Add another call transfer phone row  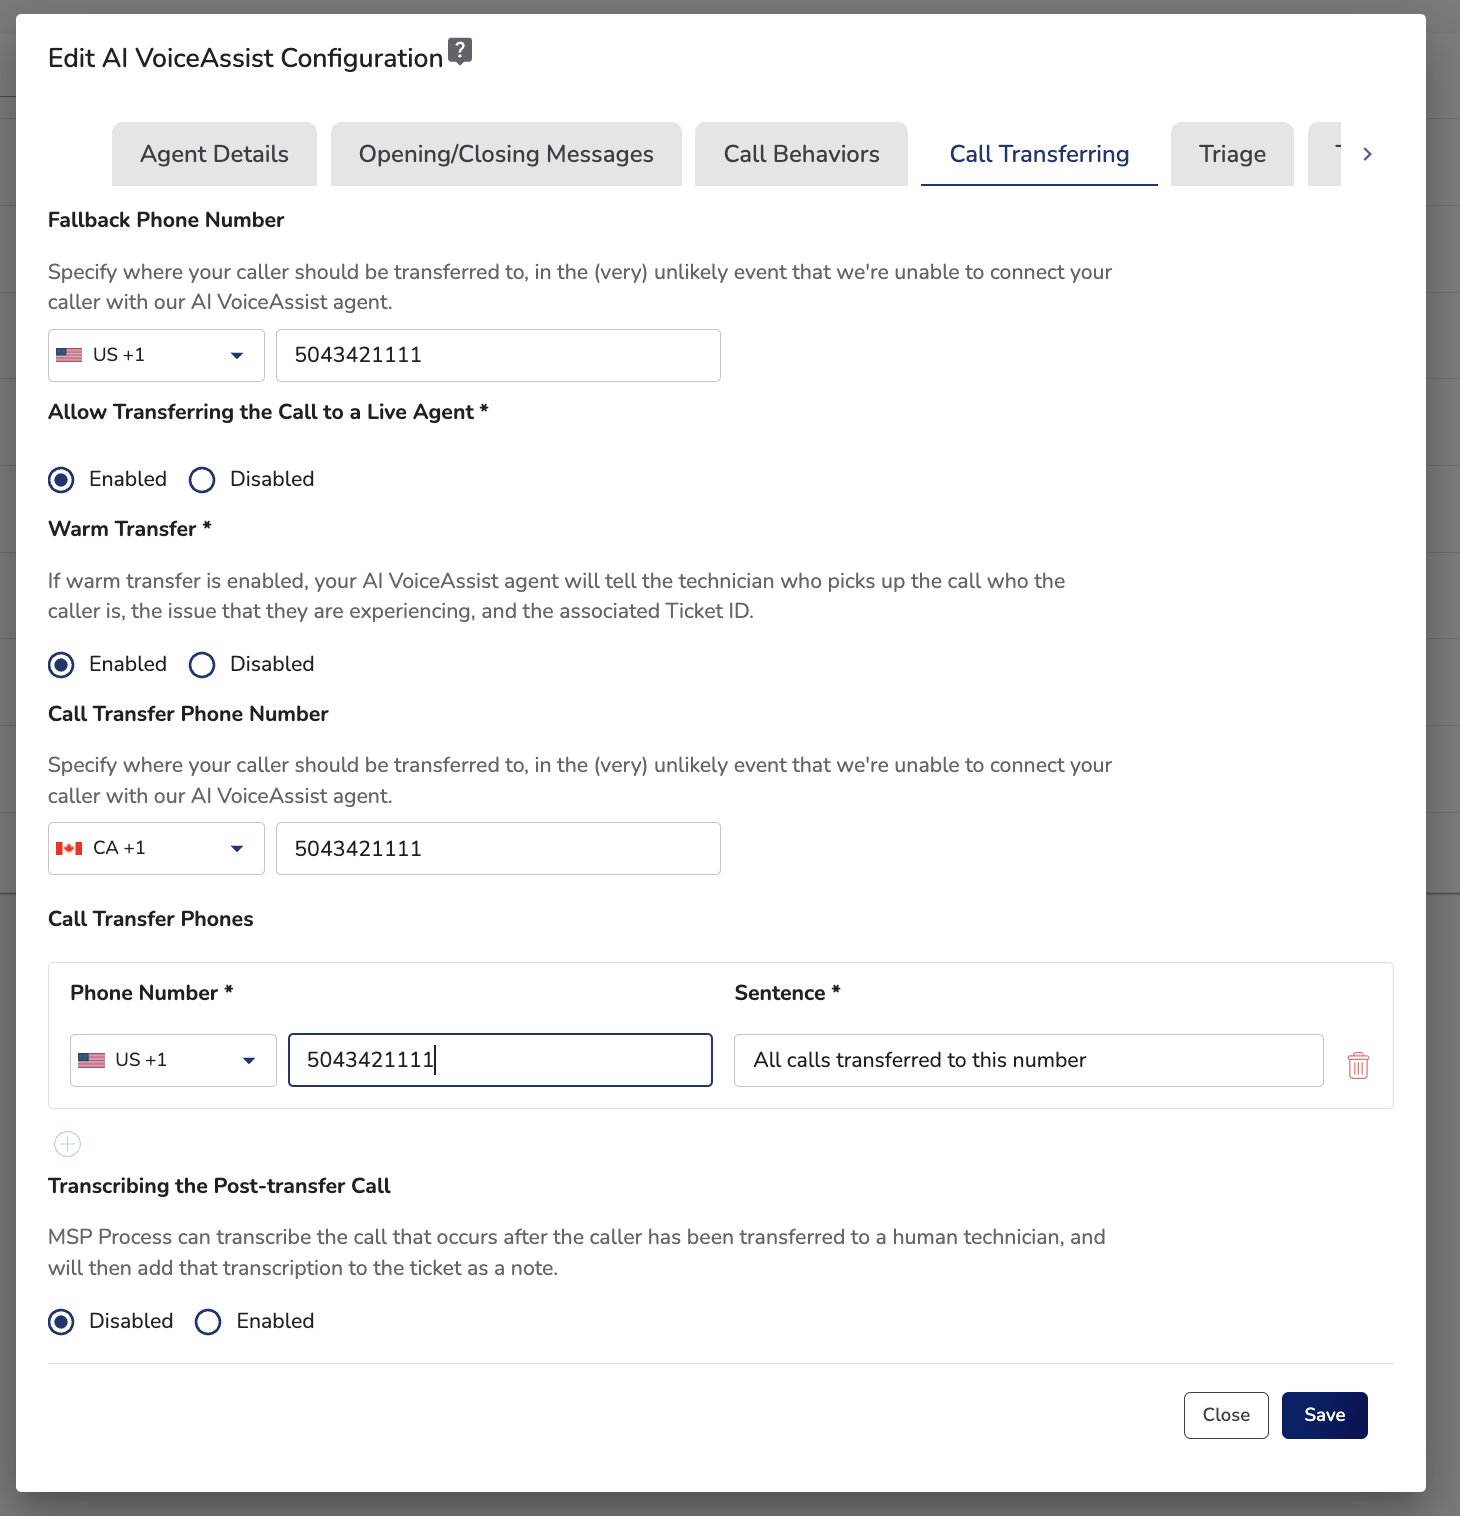[x=67, y=1144]
